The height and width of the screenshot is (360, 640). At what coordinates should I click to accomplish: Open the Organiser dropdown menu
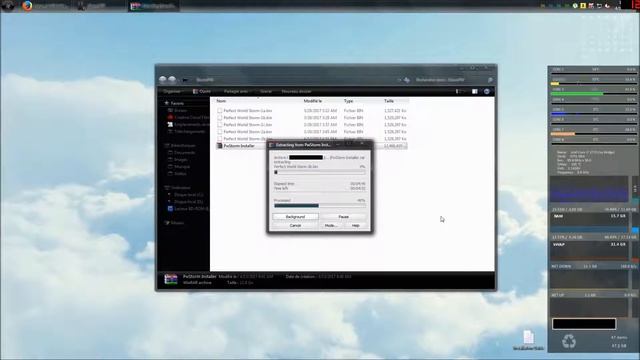173,91
